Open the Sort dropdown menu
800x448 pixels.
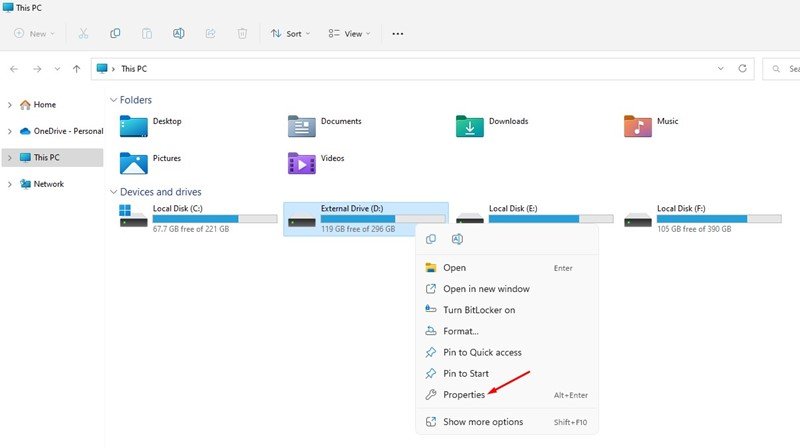pyautogui.click(x=290, y=33)
